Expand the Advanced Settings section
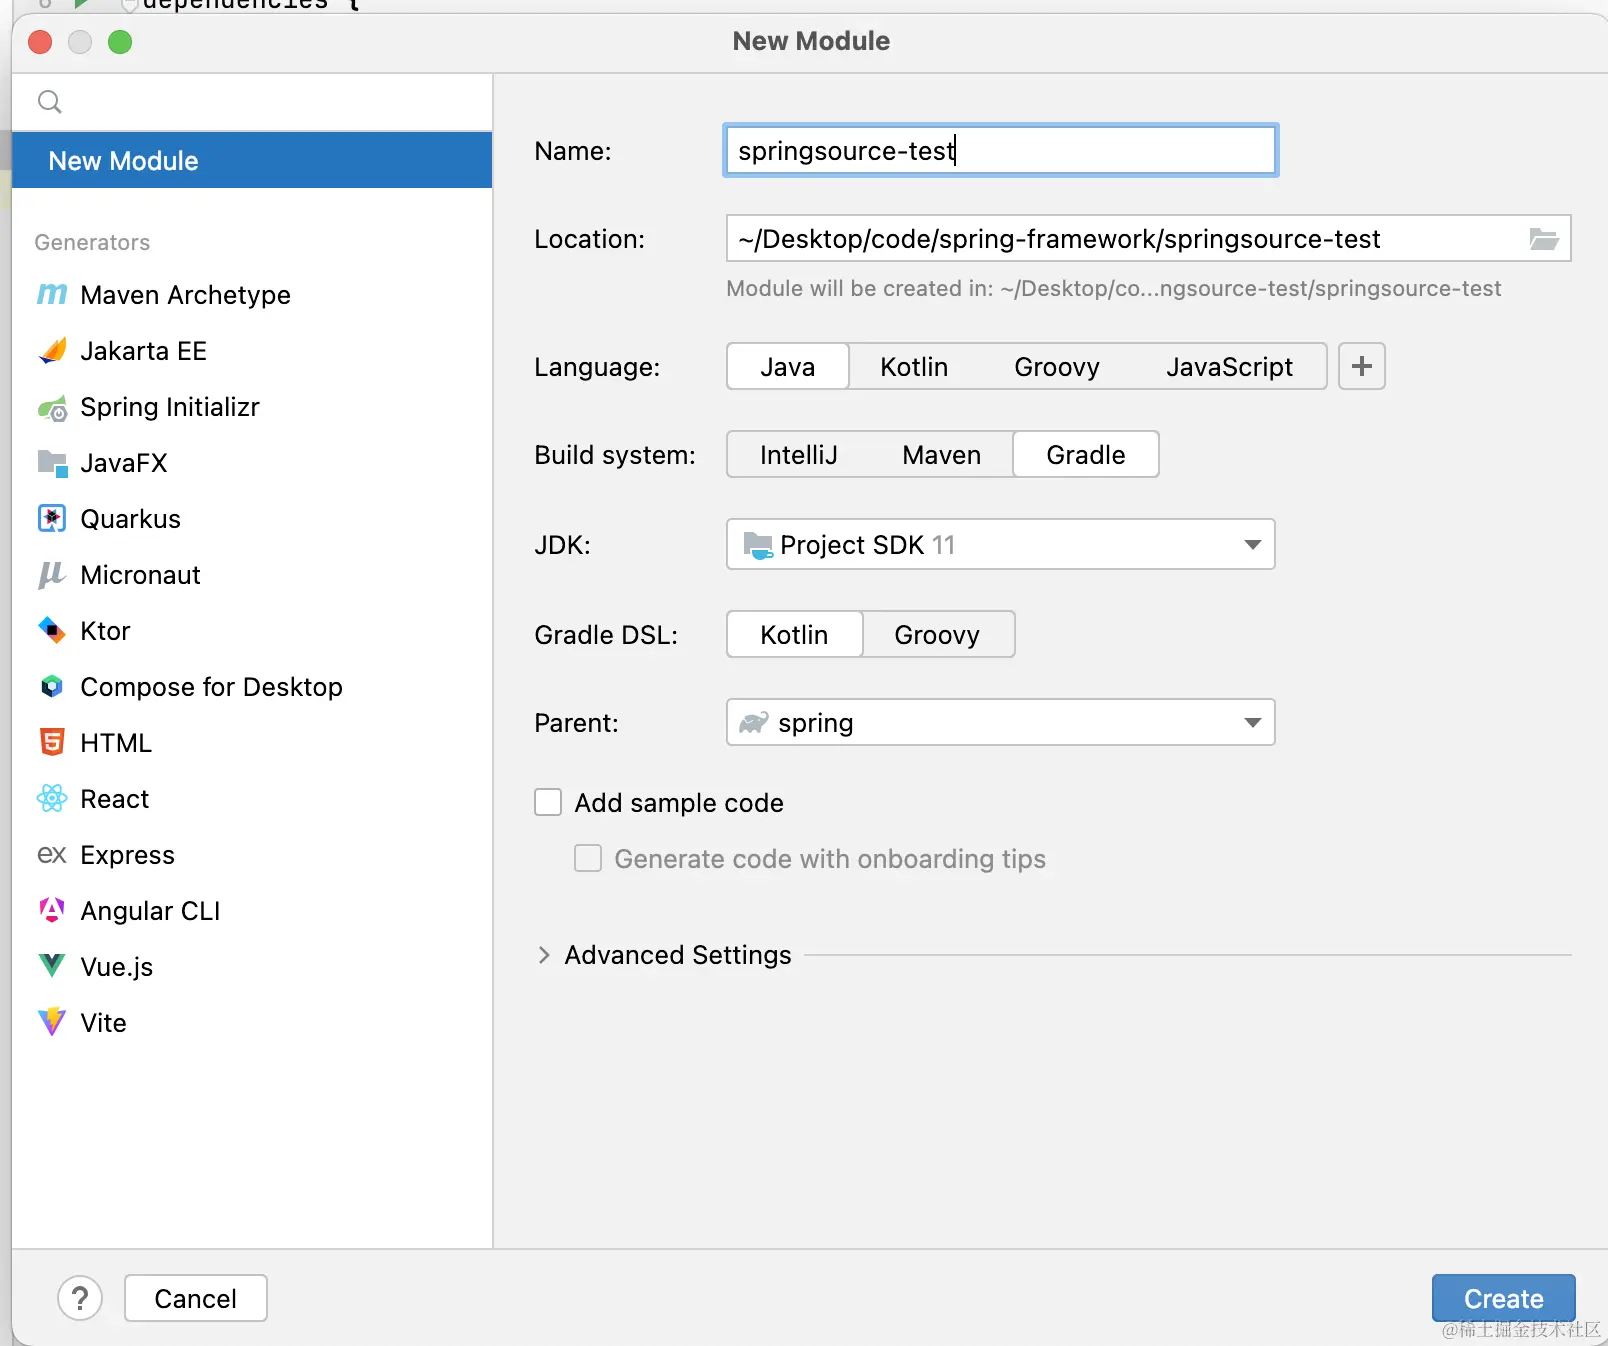Screen dimensions: 1608x1346 pos(544,955)
